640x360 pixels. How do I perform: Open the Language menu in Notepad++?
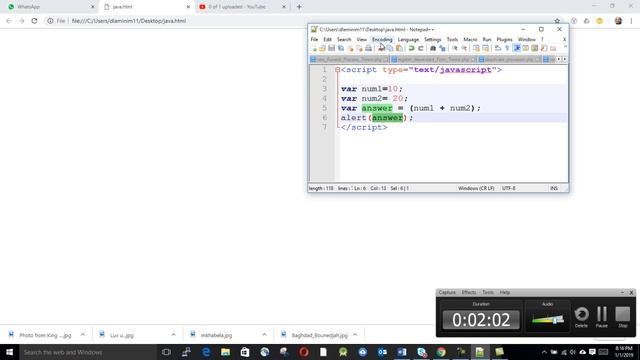pos(408,39)
